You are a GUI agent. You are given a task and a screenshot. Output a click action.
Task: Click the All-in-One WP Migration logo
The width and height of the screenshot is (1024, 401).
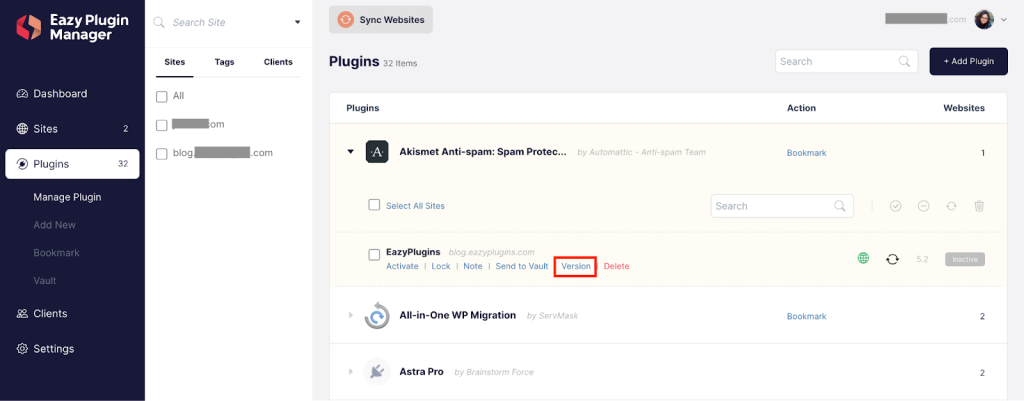377,315
